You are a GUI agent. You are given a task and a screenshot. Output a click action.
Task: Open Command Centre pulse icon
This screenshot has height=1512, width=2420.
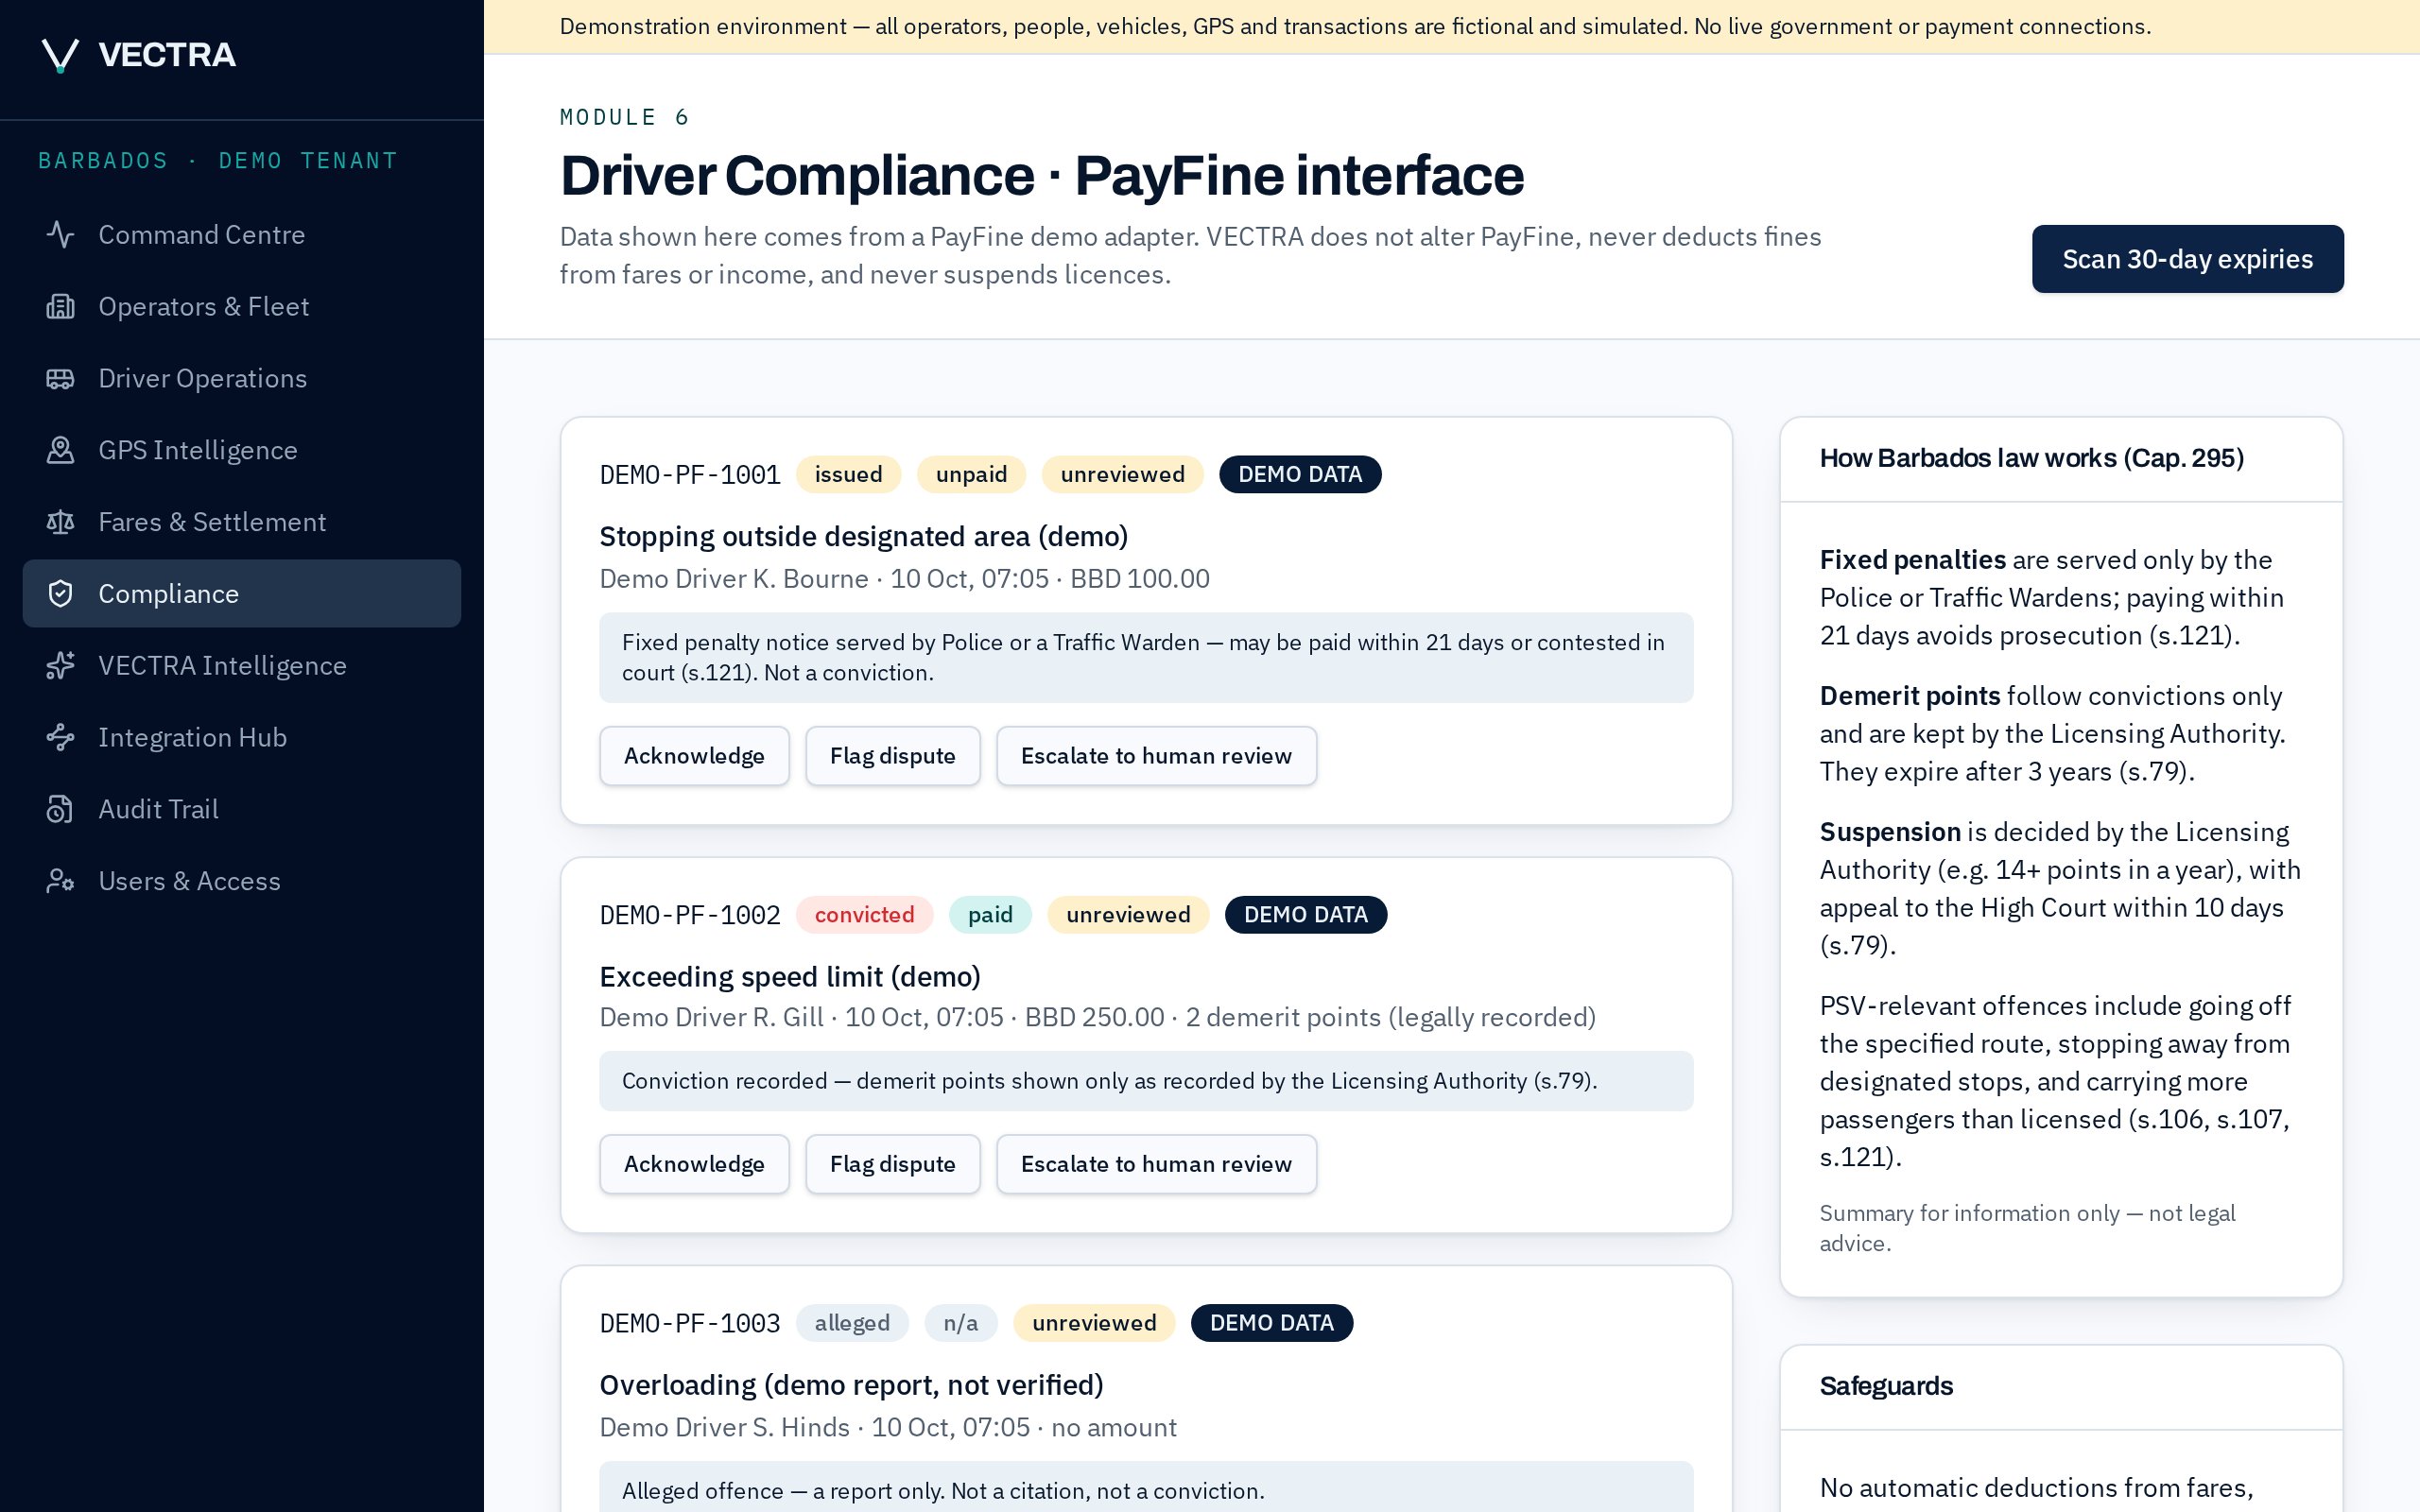point(60,235)
